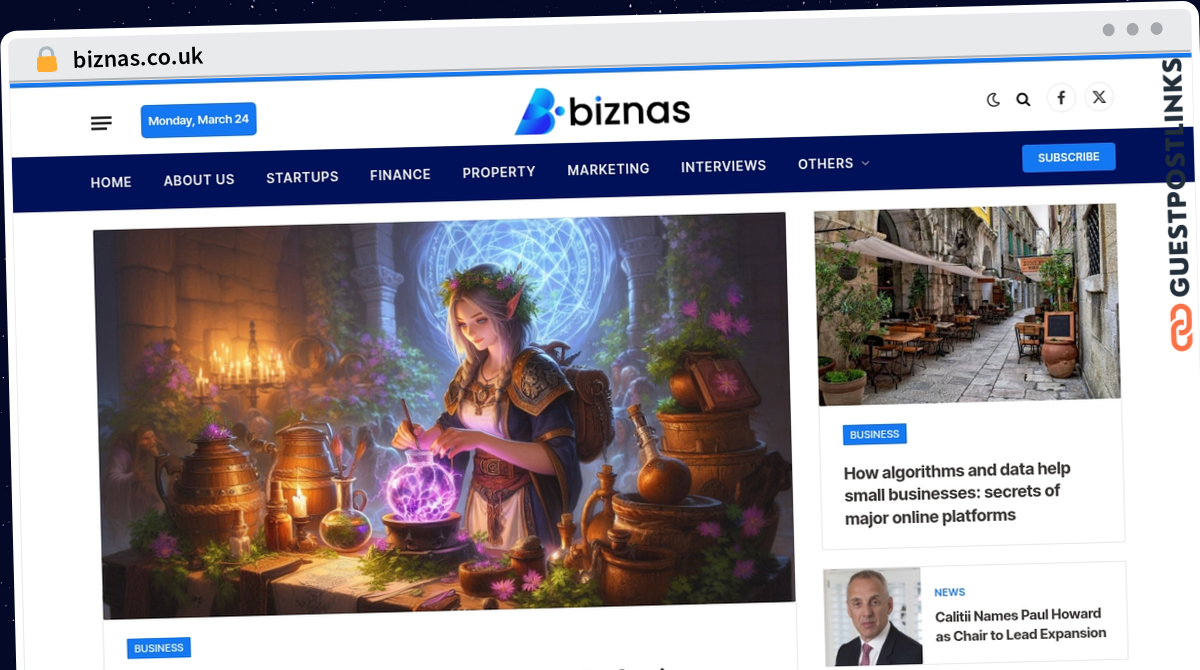Select the Interviews nav item

[723, 167]
